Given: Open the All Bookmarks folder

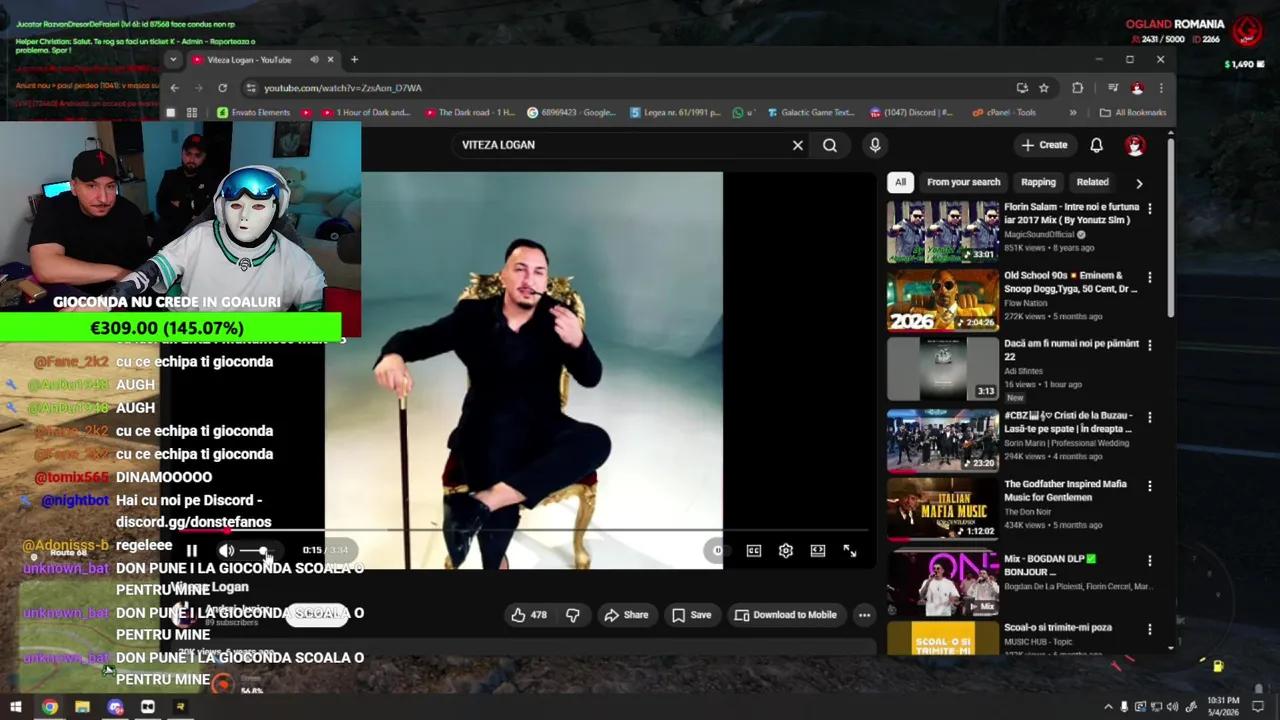Looking at the screenshot, I should [1133, 113].
